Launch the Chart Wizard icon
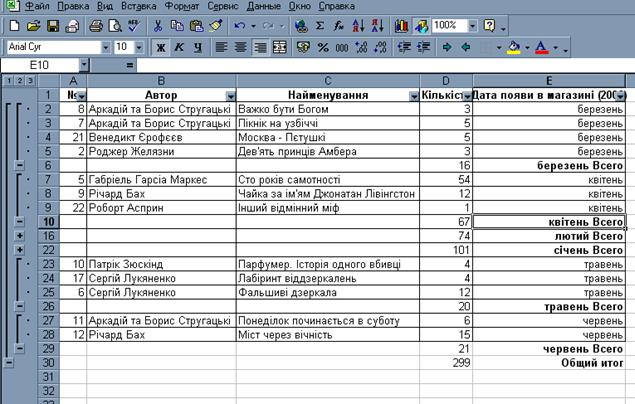The image size is (635, 404). (401, 26)
